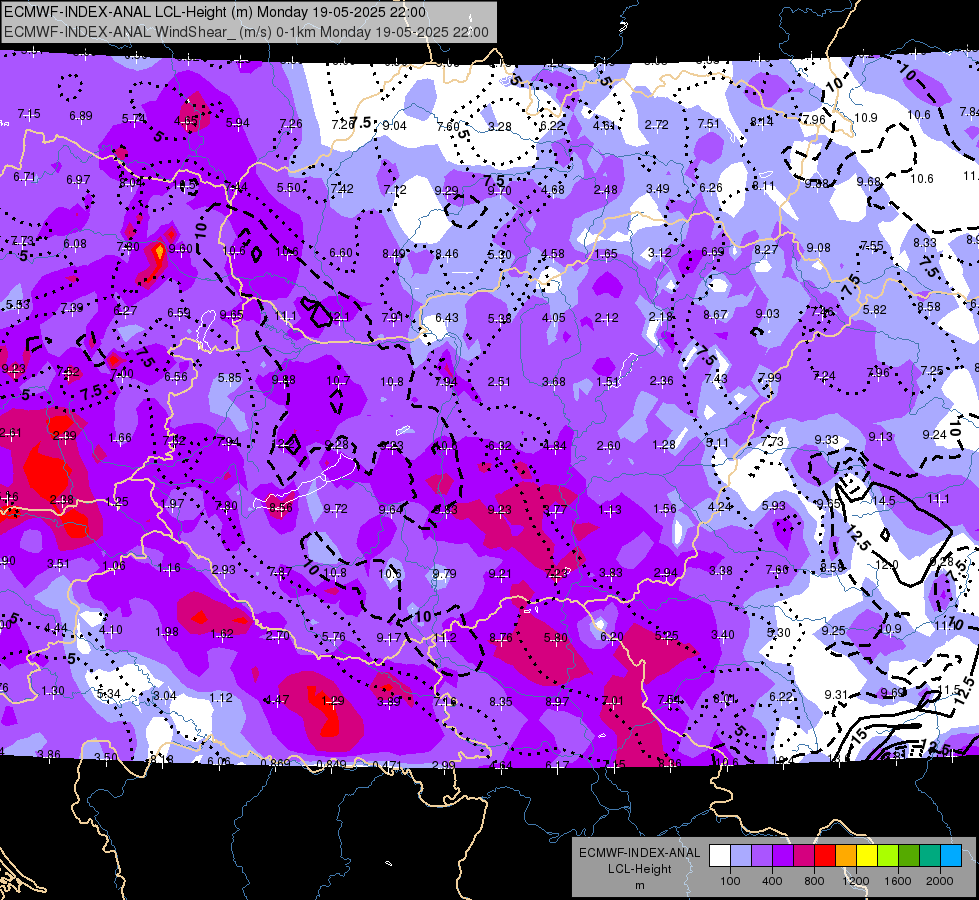Viewport: 979px width, 900px height.
Task: Click the grid value 2.51
Action: [499, 382]
